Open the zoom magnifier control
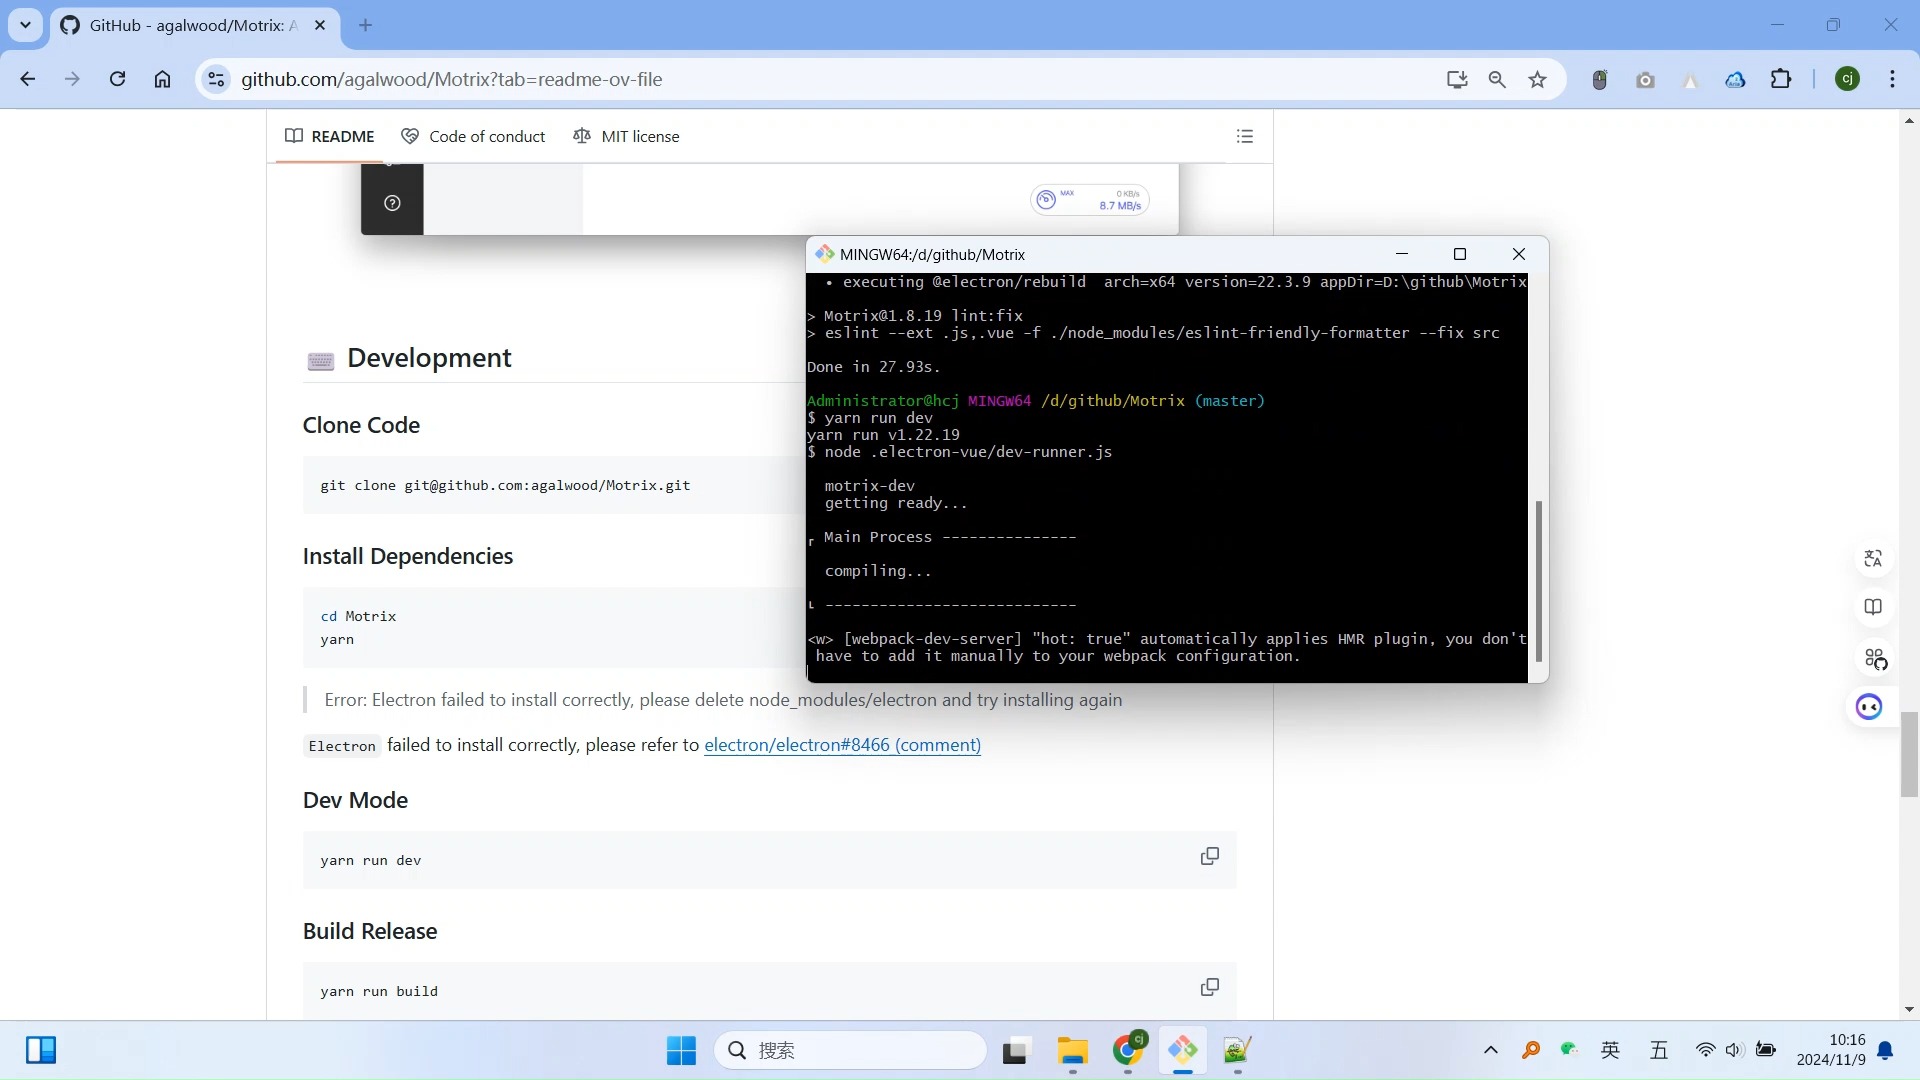Viewport: 1920px width, 1080px height. click(1497, 79)
